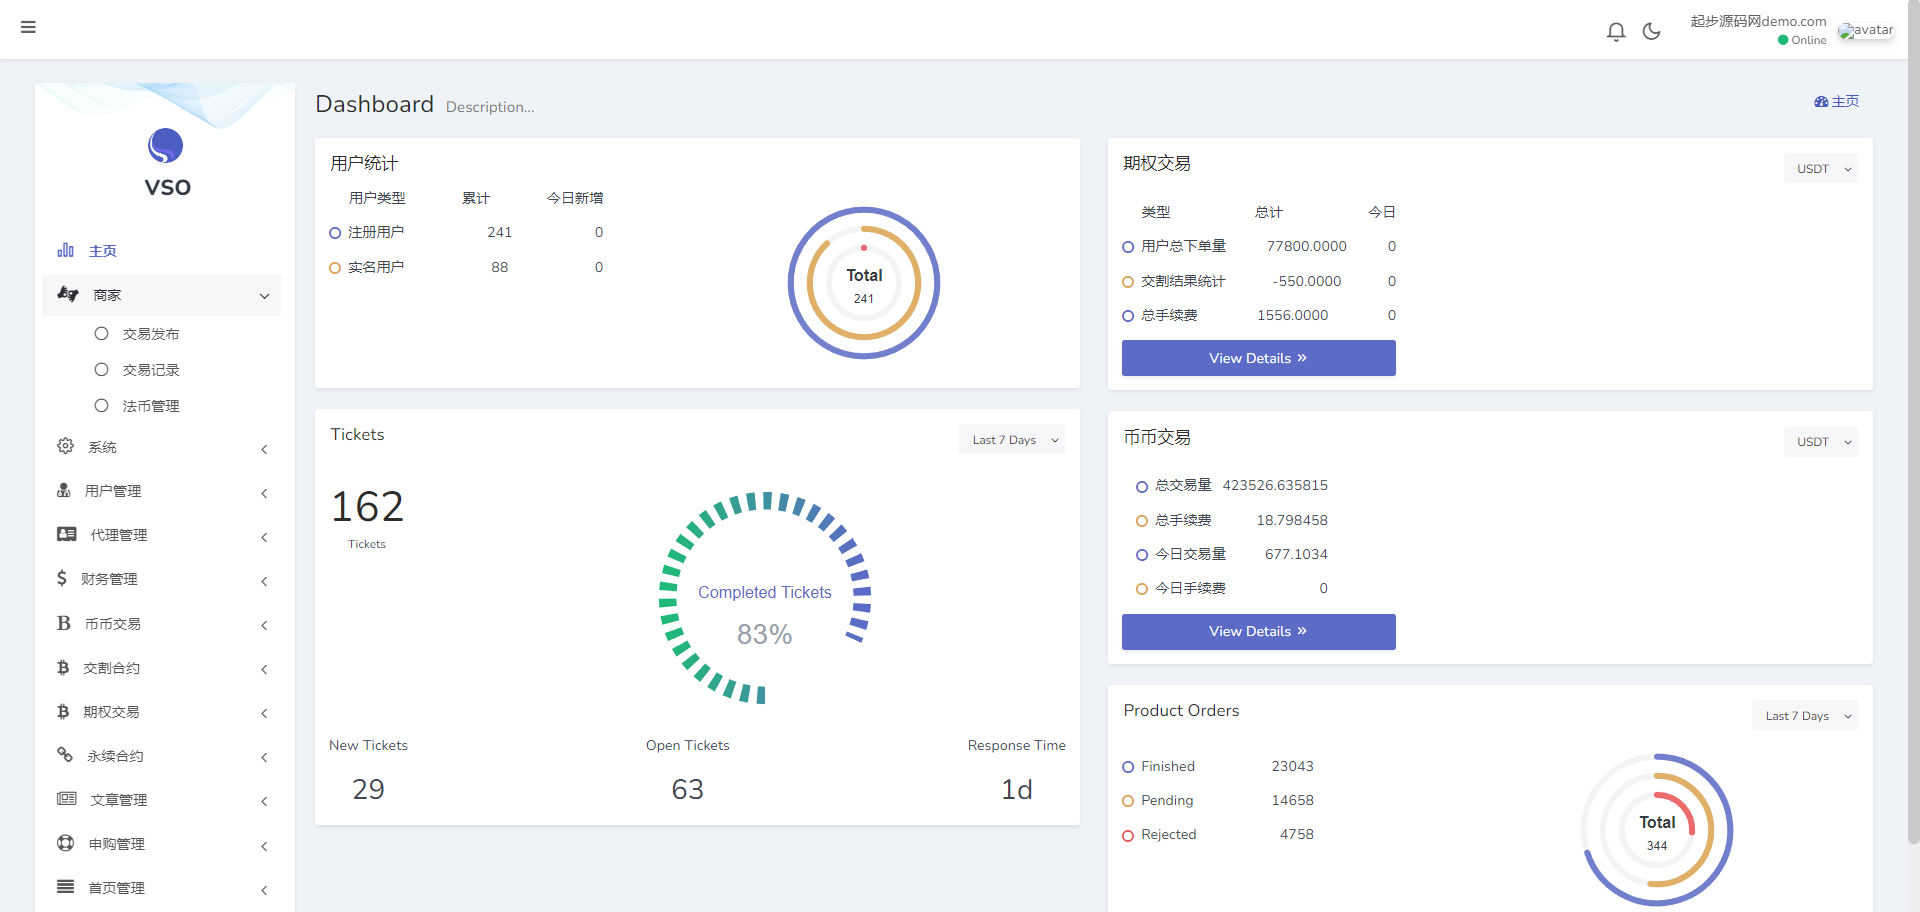Open the Tickets Last 7 Days dropdown
The width and height of the screenshot is (1920, 912).
pyautogui.click(x=1013, y=440)
